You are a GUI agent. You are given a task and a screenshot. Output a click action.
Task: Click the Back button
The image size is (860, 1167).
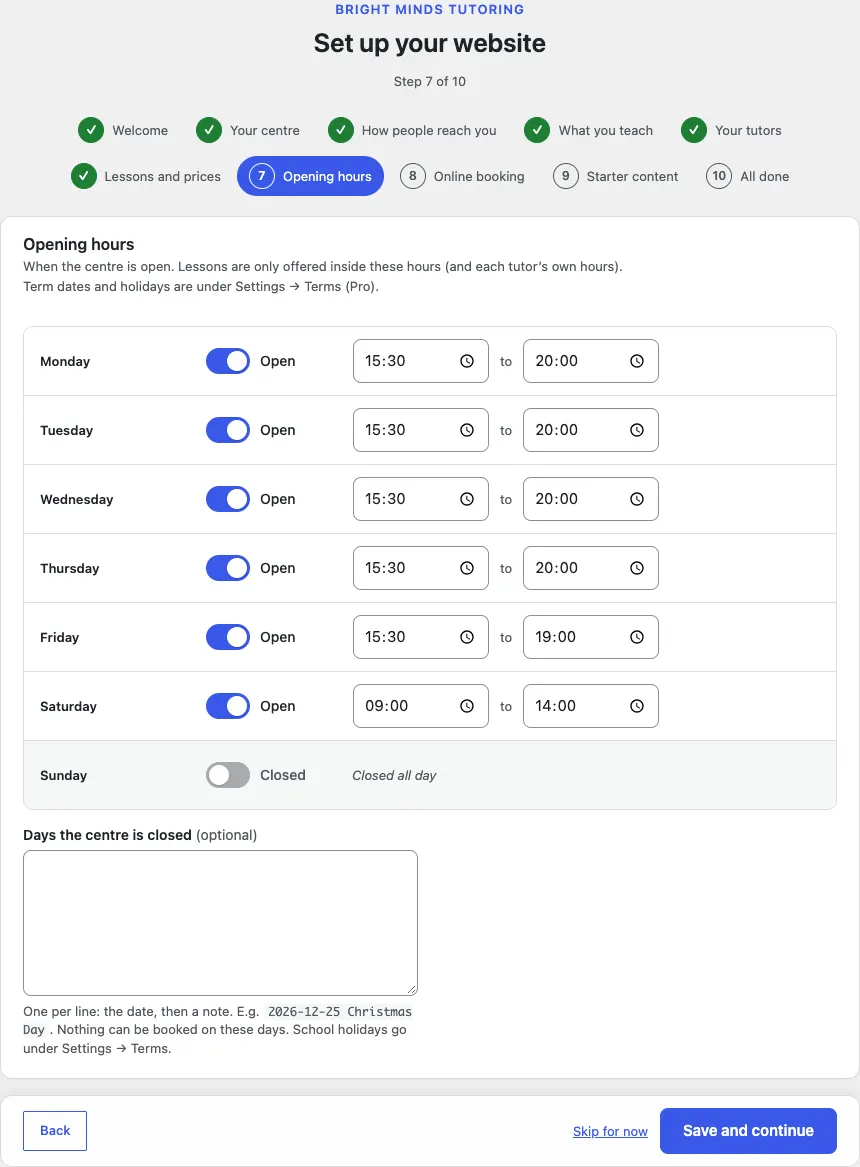55,1131
